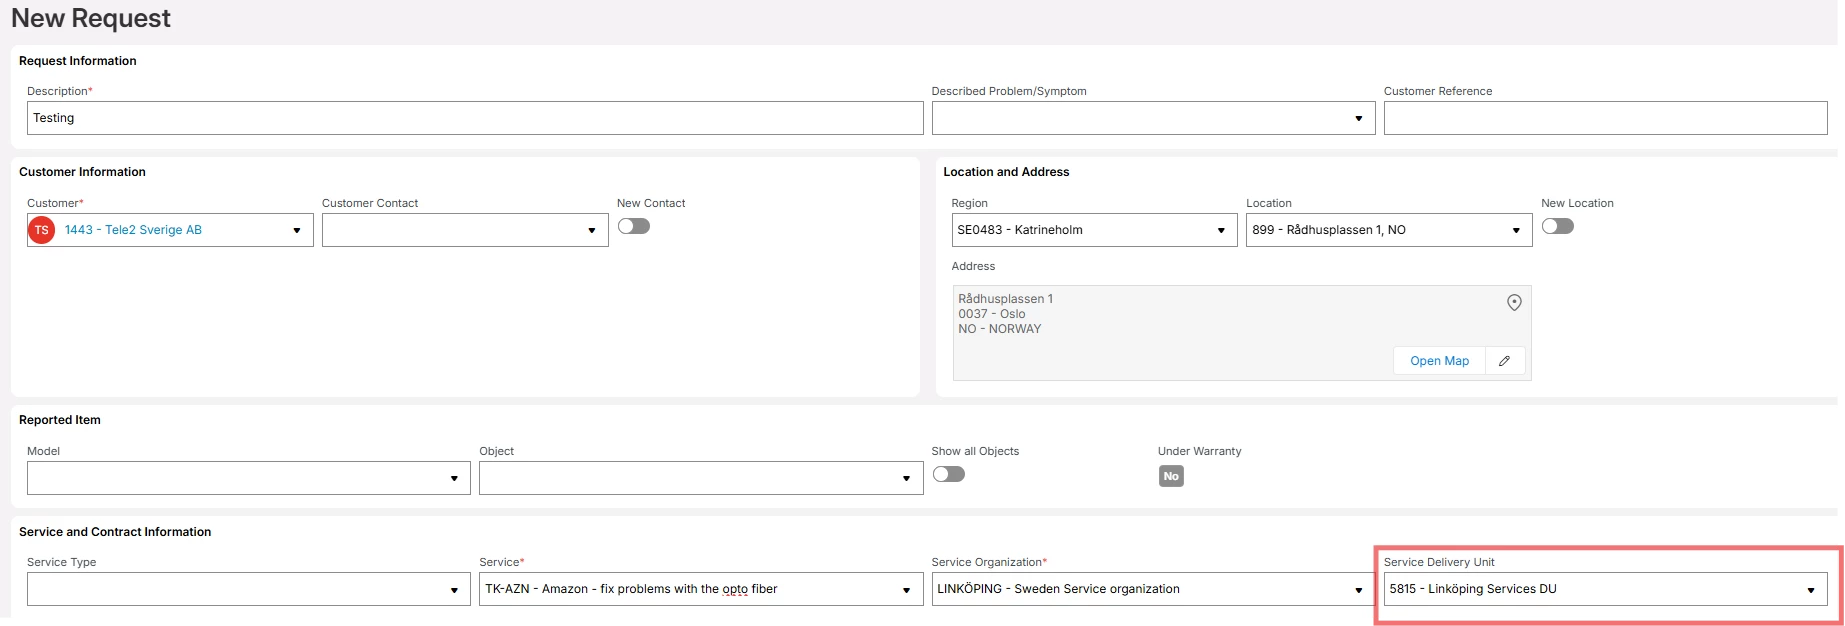This screenshot has height=626, width=1845.
Task: Click the Under Warranty No badge
Action: pos(1171,477)
